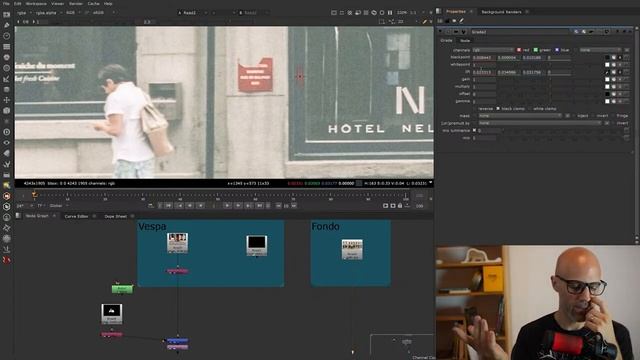Viewport: 640px width, 360px height.
Task: Open the viewer sRGB colorspace dropdown
Action: coord(103,13)
